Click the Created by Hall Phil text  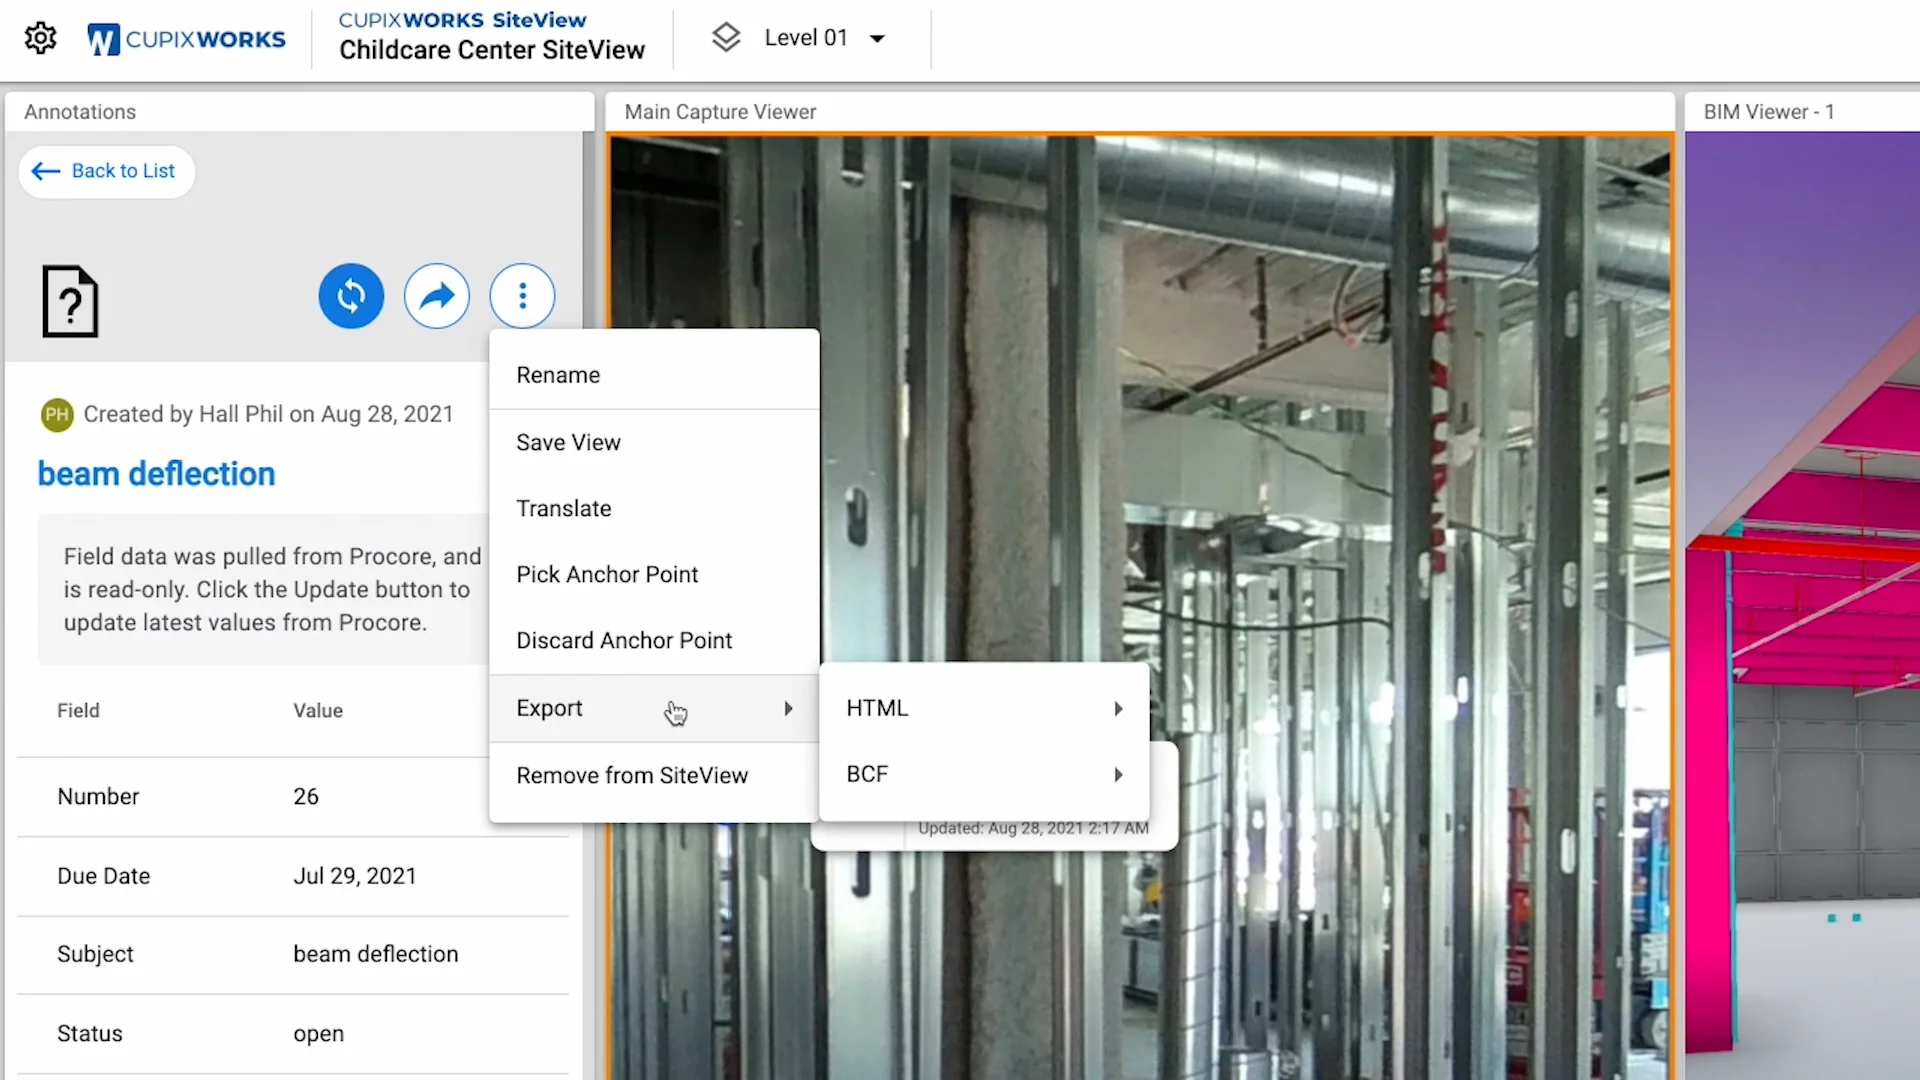click(x=268, y=414)
